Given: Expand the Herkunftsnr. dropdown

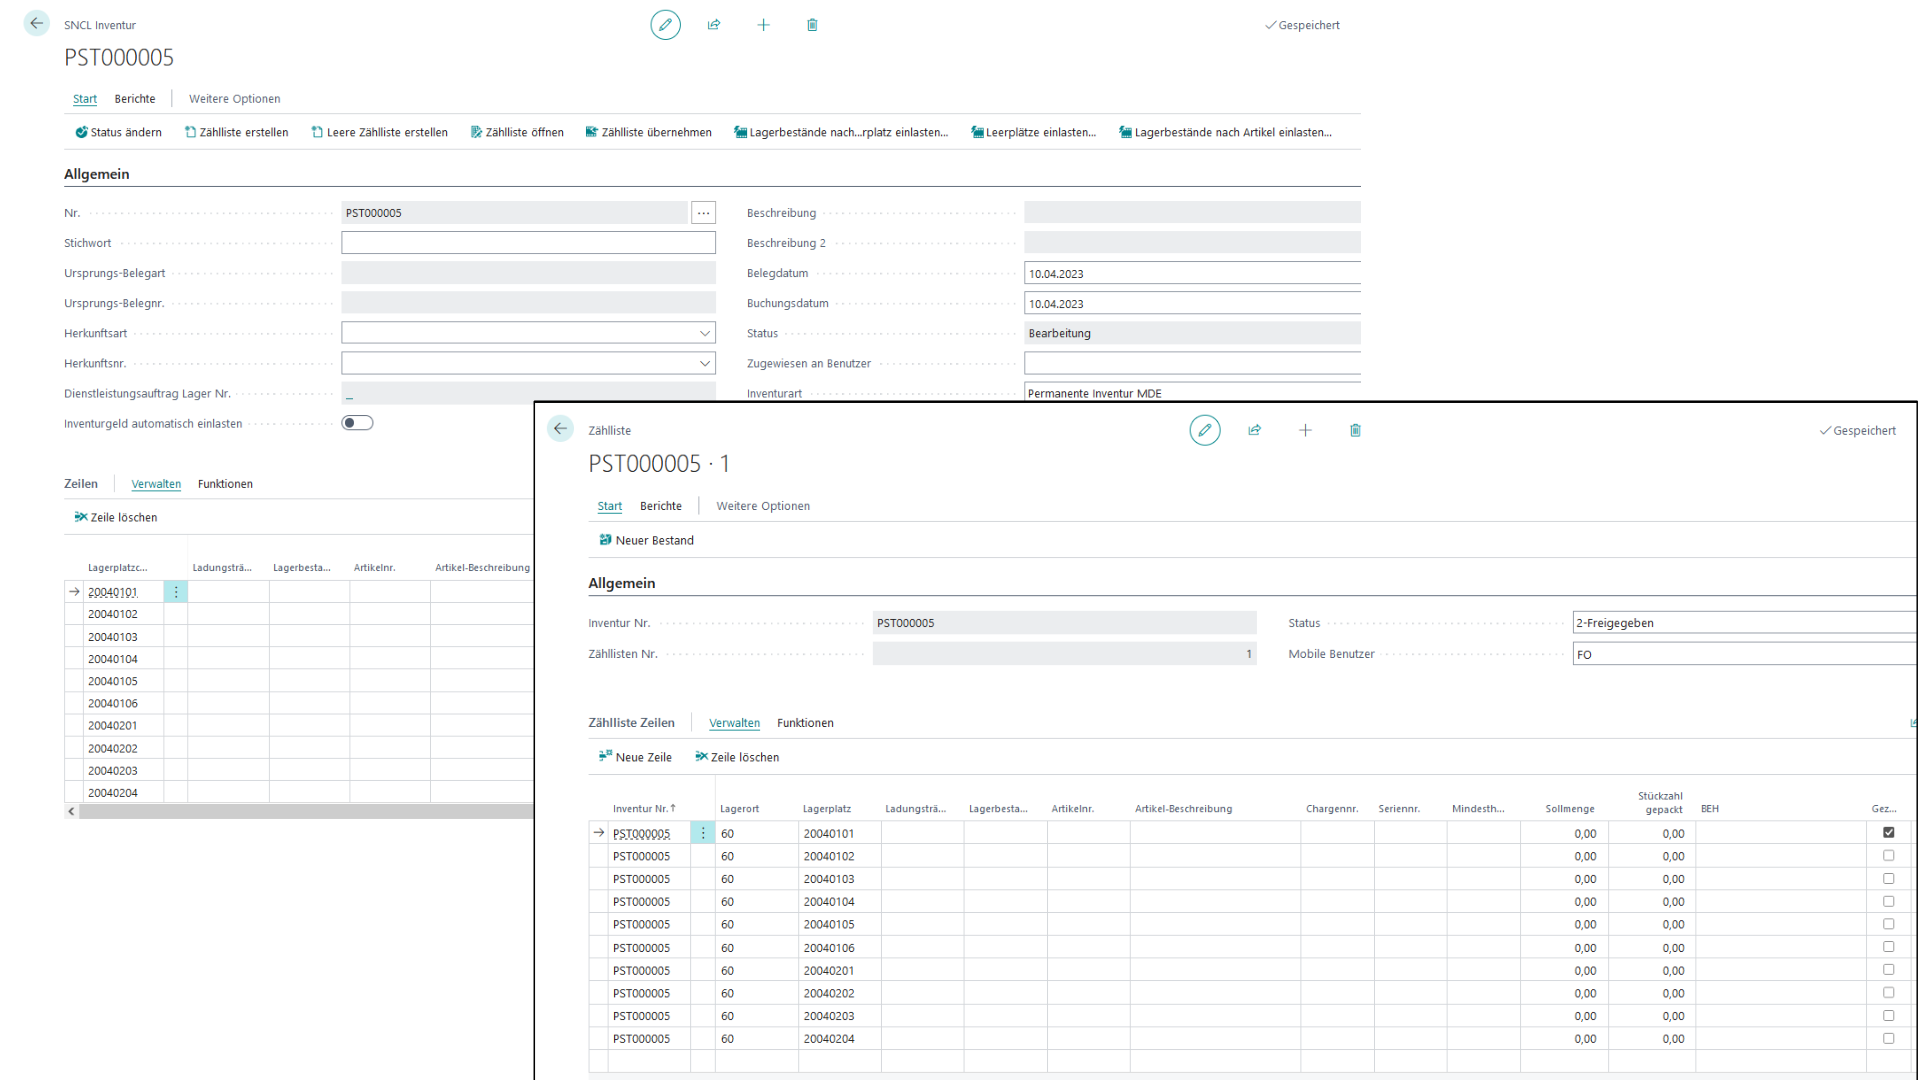Looking at the screenshot, I should (704, 363).
